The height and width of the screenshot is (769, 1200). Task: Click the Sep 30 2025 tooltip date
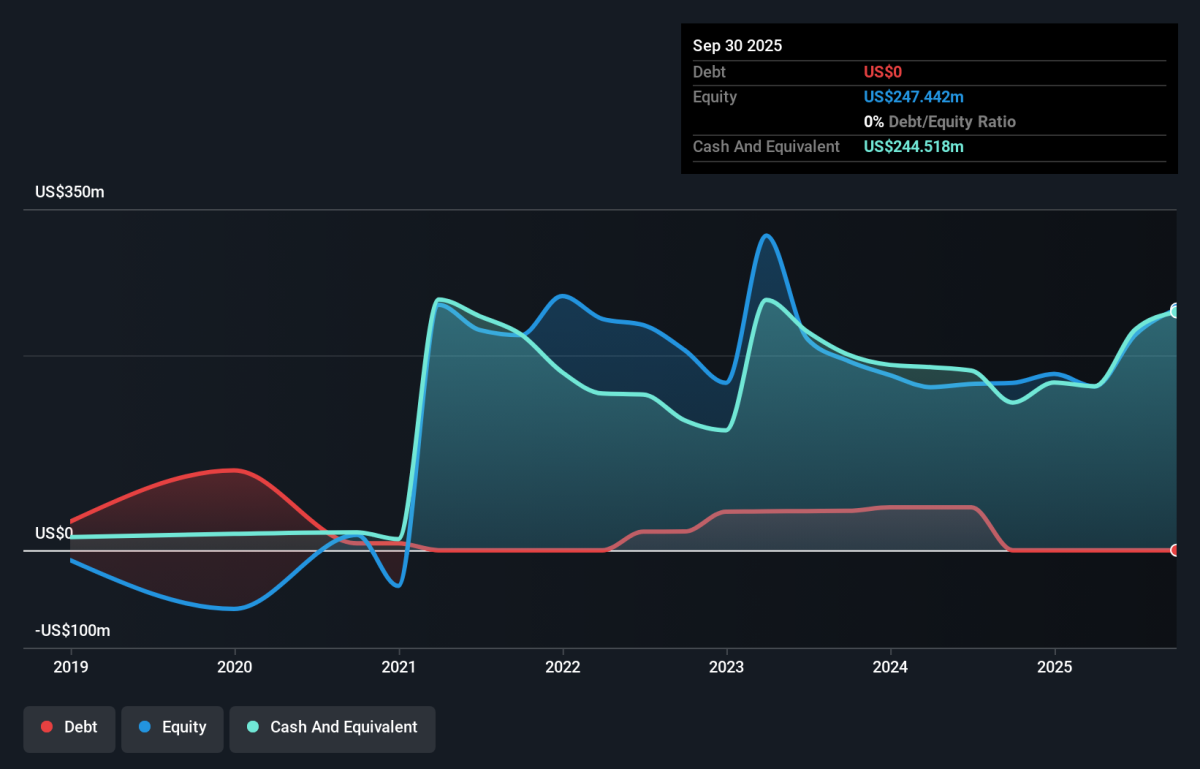coord(737,46)
